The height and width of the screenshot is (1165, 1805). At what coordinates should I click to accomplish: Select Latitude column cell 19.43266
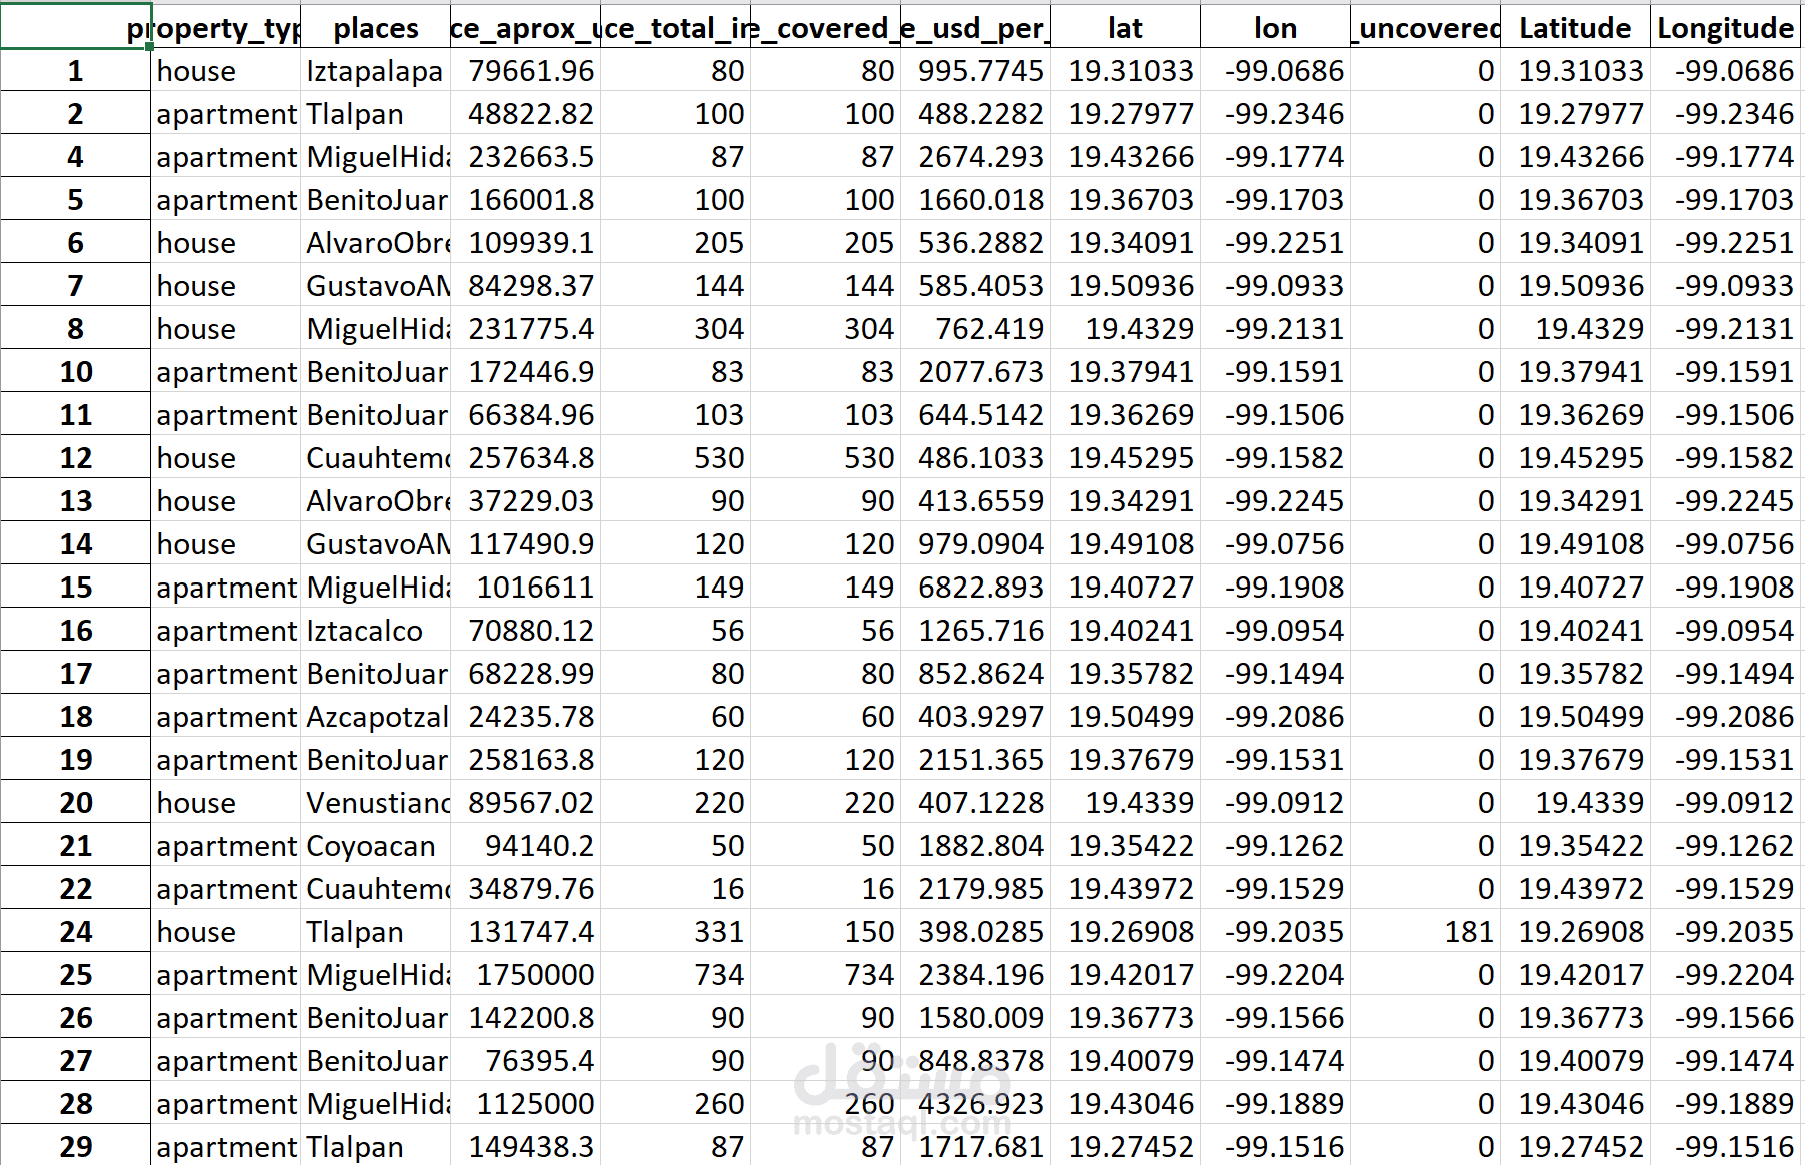pos(1575,157)
